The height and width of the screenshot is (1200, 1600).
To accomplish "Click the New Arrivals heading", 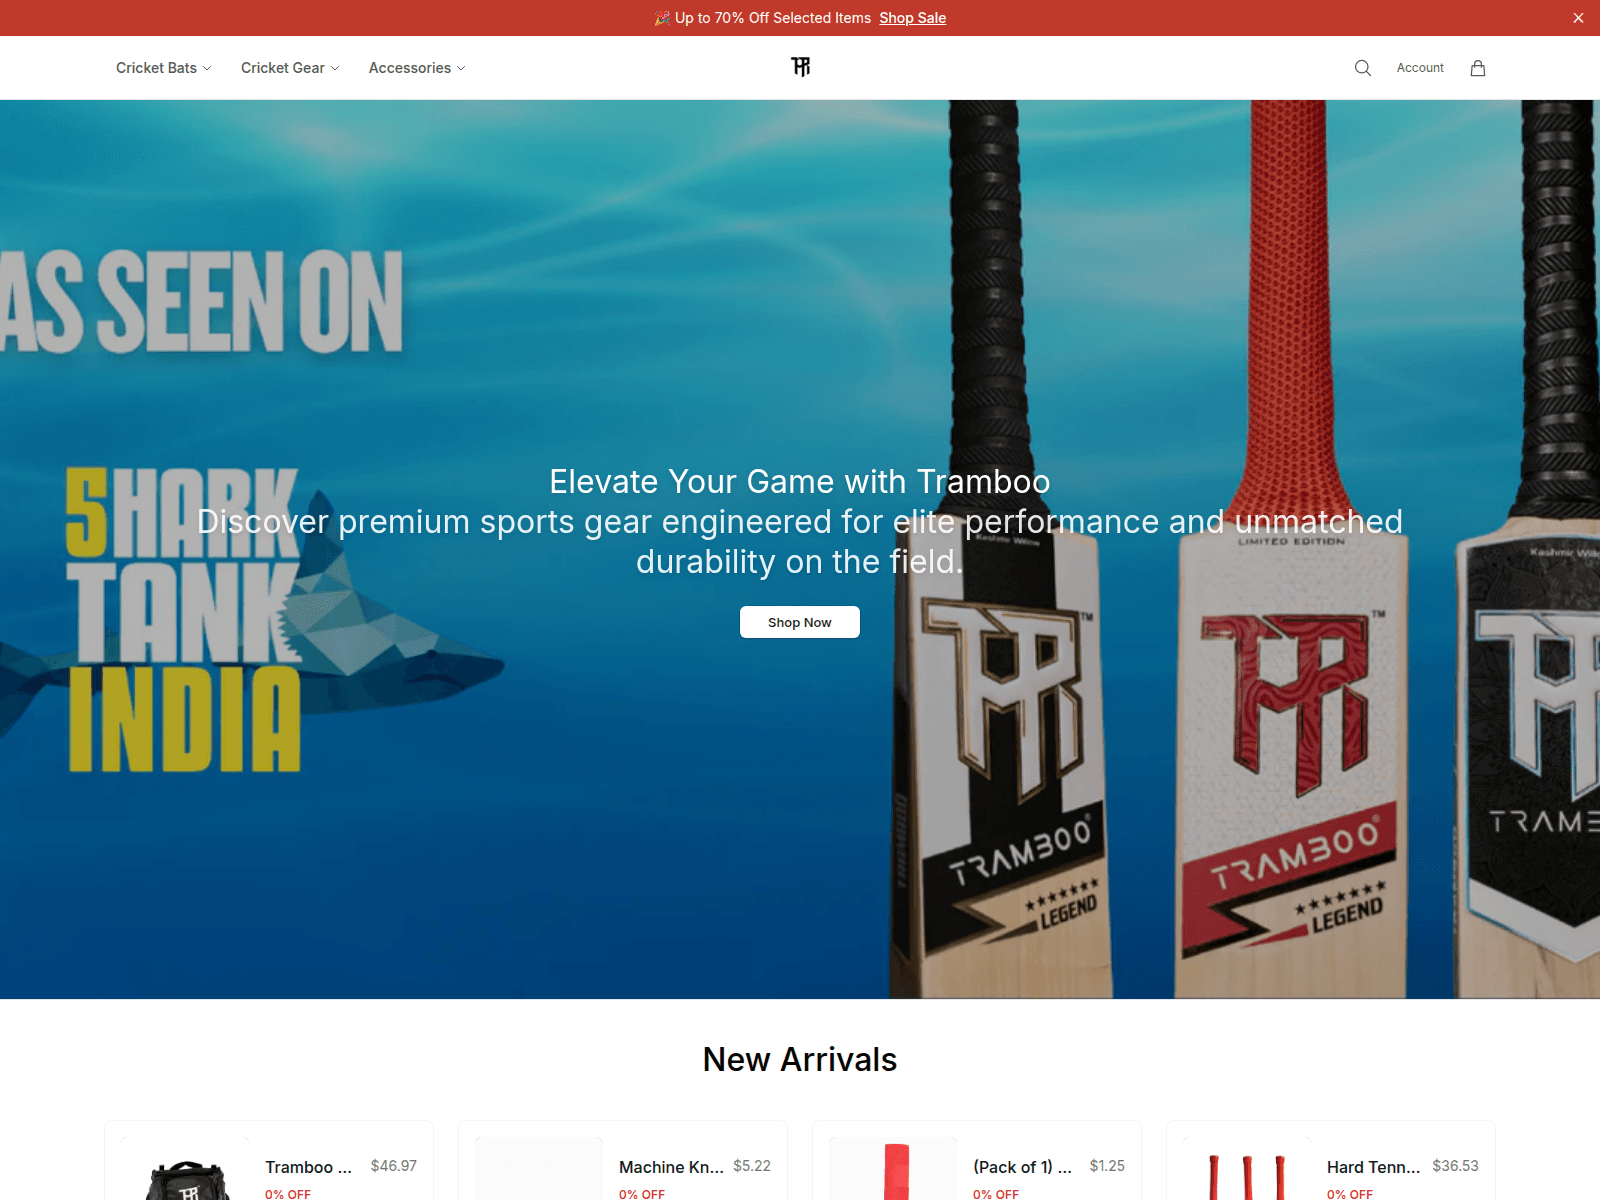I will 800,1059.
